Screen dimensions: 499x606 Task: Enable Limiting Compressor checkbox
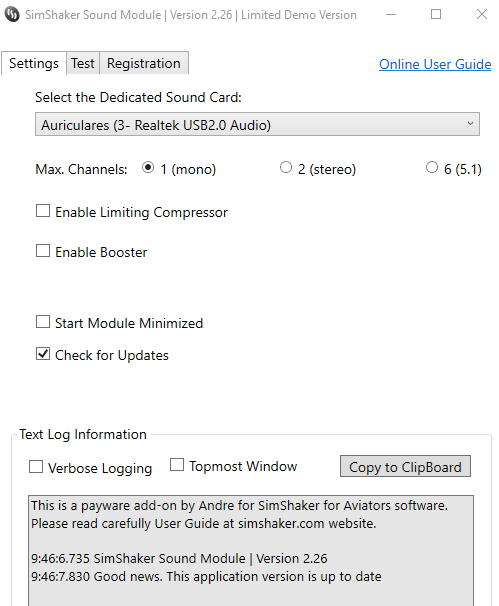(43, 211)
